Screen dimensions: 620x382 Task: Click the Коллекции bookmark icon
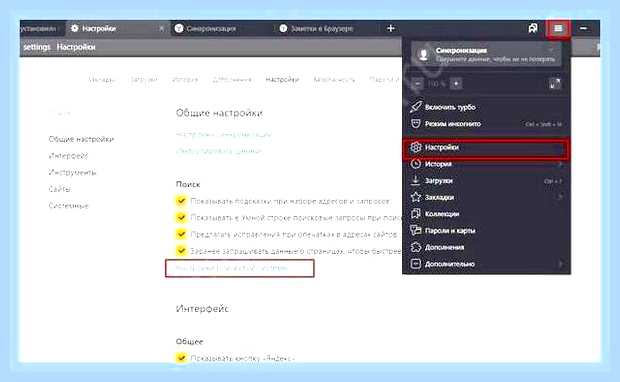point(416,214)
